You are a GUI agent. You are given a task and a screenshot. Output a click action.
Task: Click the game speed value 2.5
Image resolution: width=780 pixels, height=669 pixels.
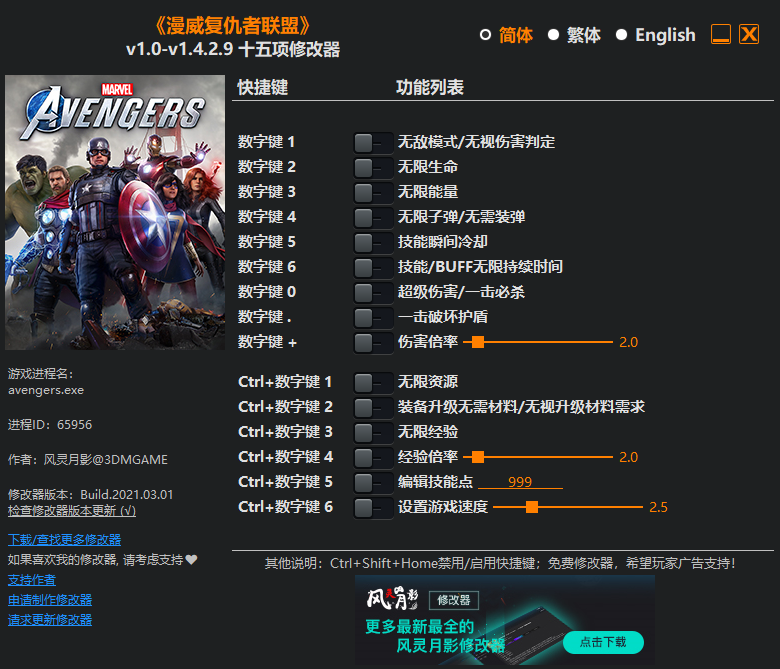659,507
